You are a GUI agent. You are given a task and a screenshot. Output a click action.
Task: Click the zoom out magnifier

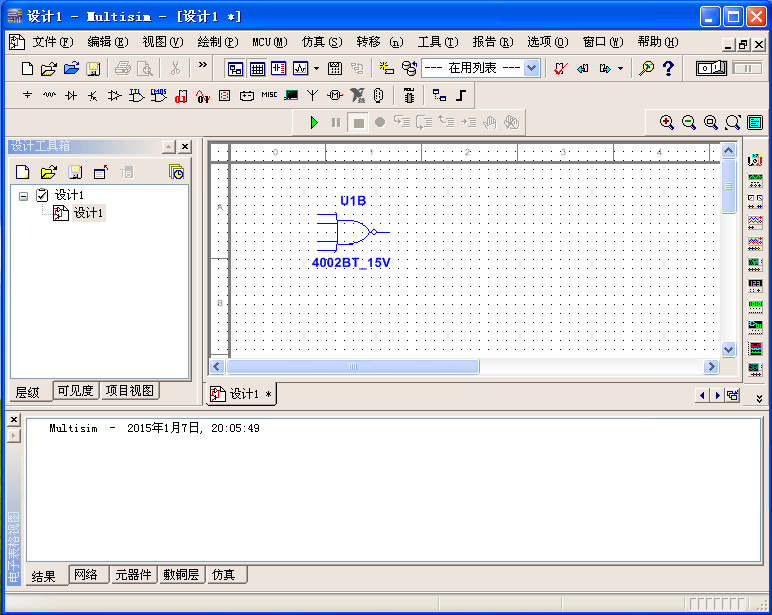[x=689, y=122]
